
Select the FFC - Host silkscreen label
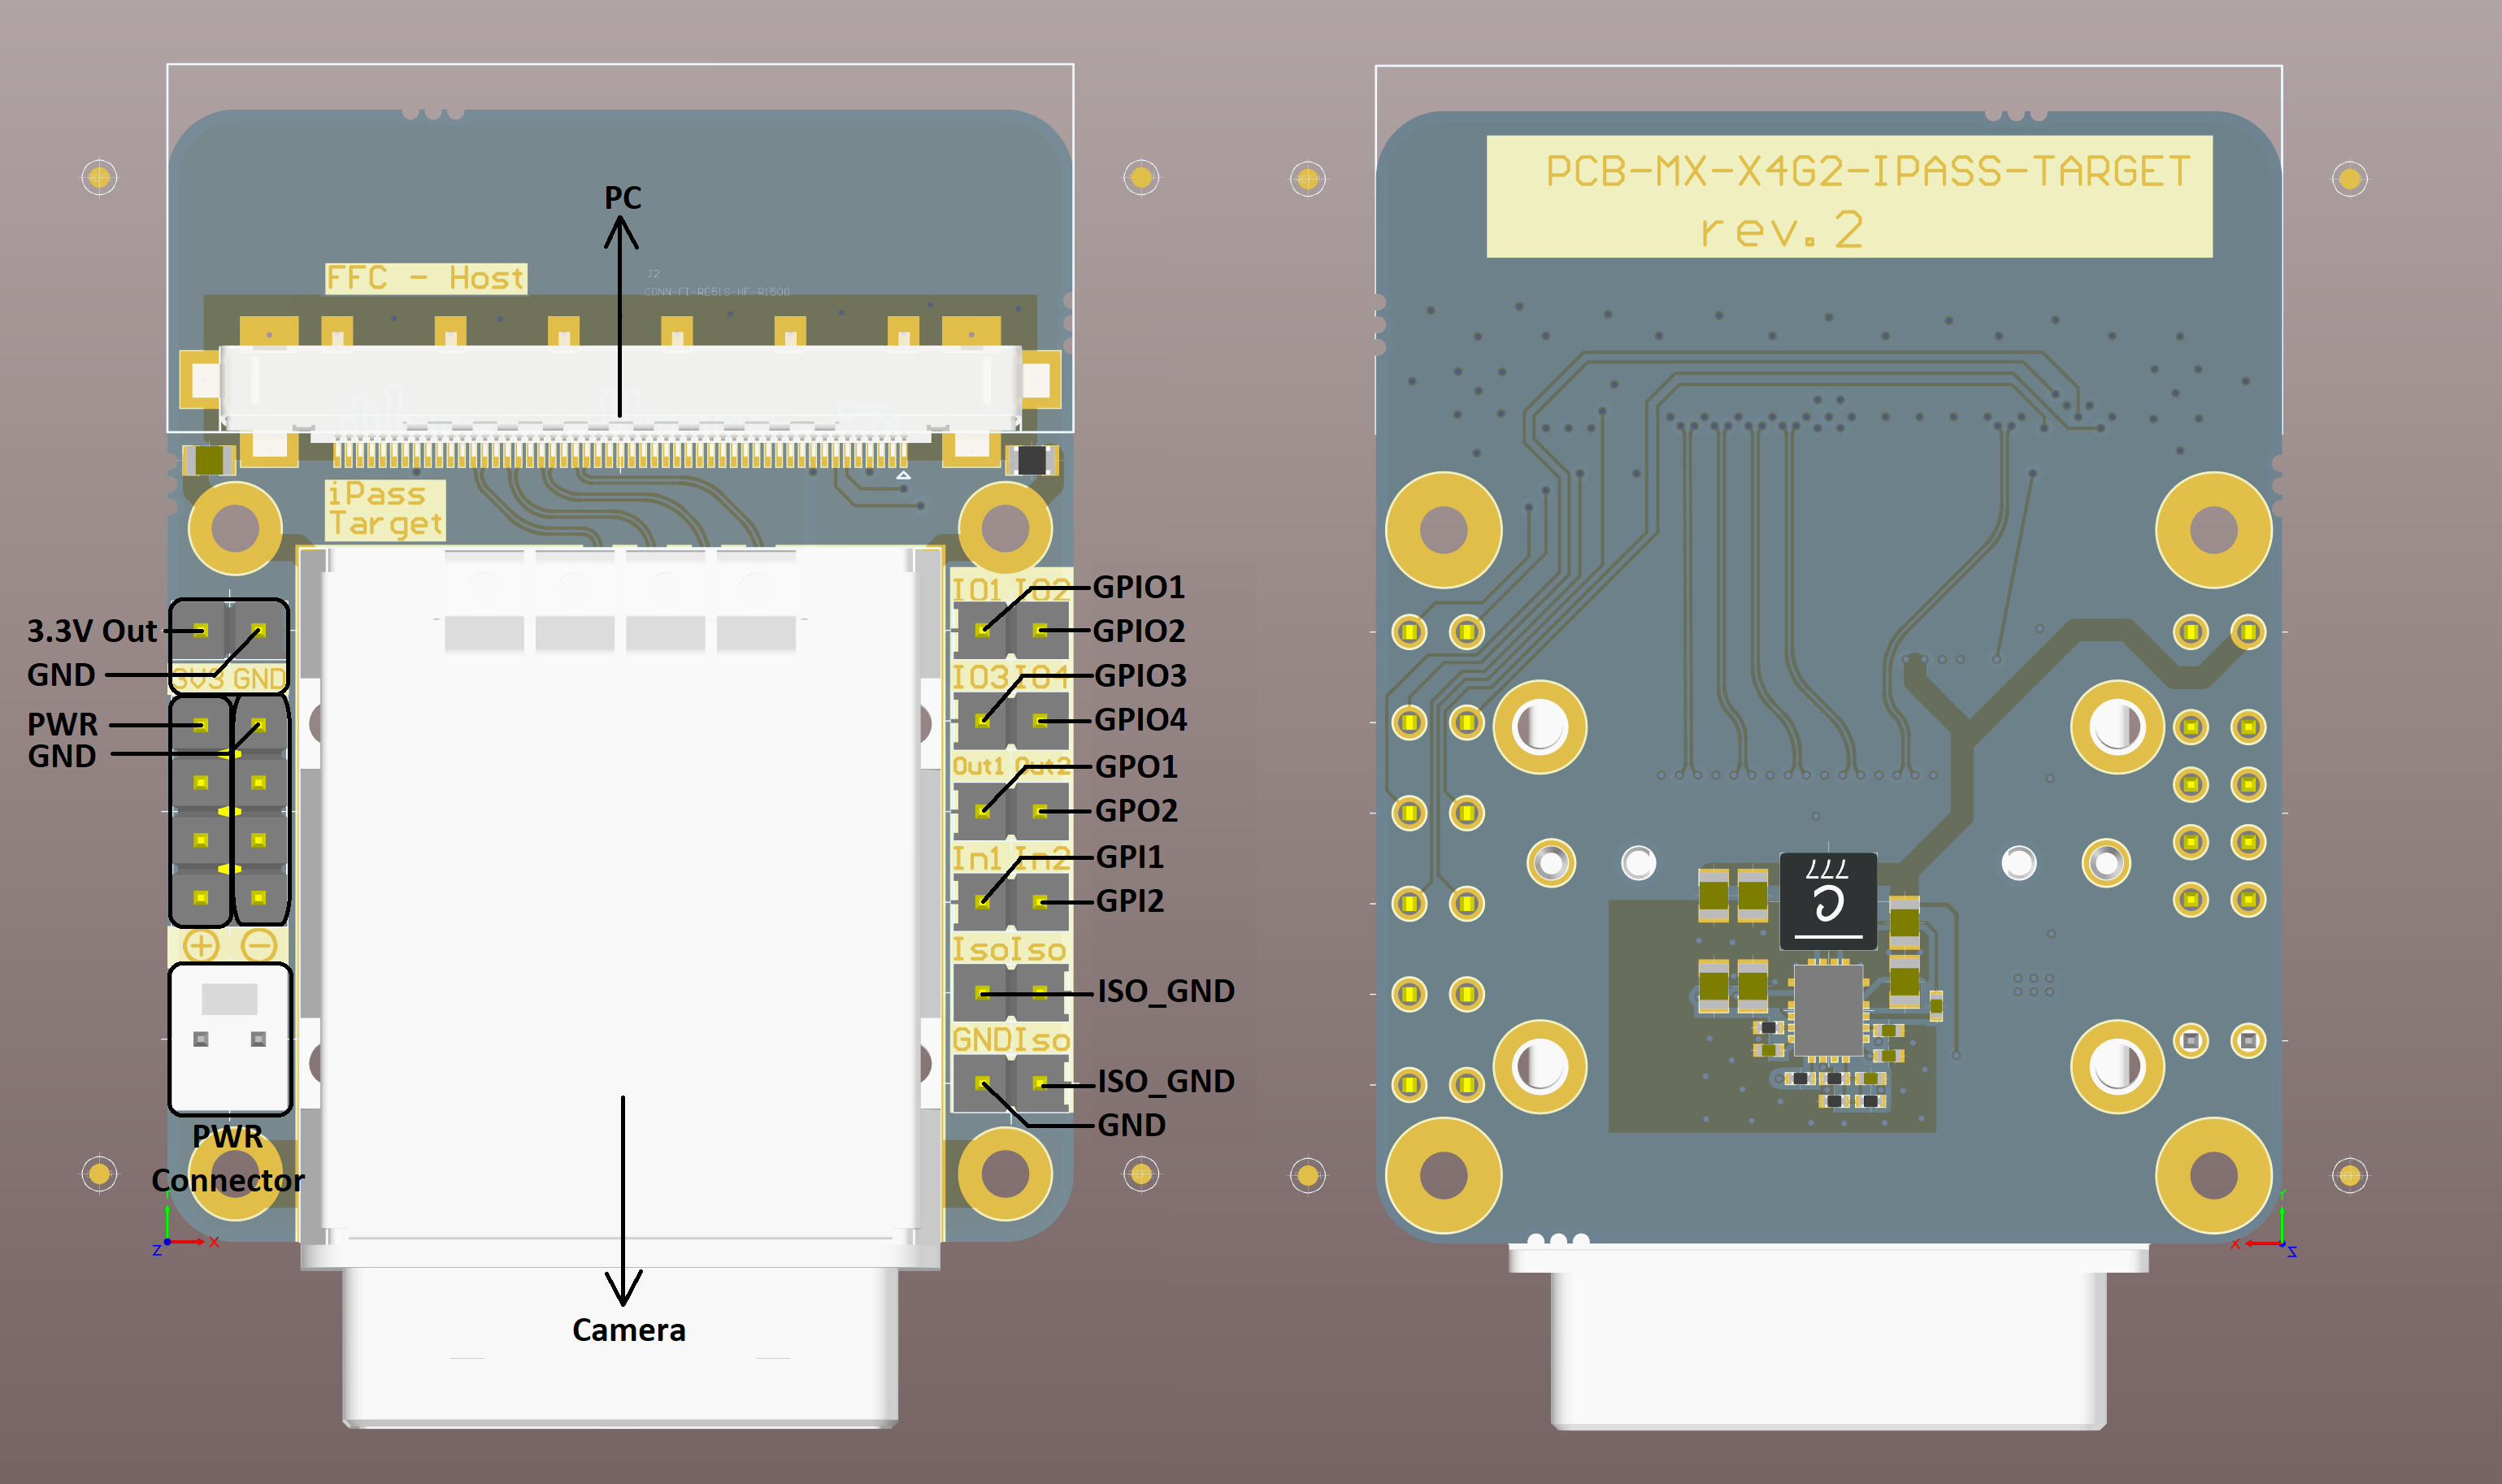tap(425, 277)
